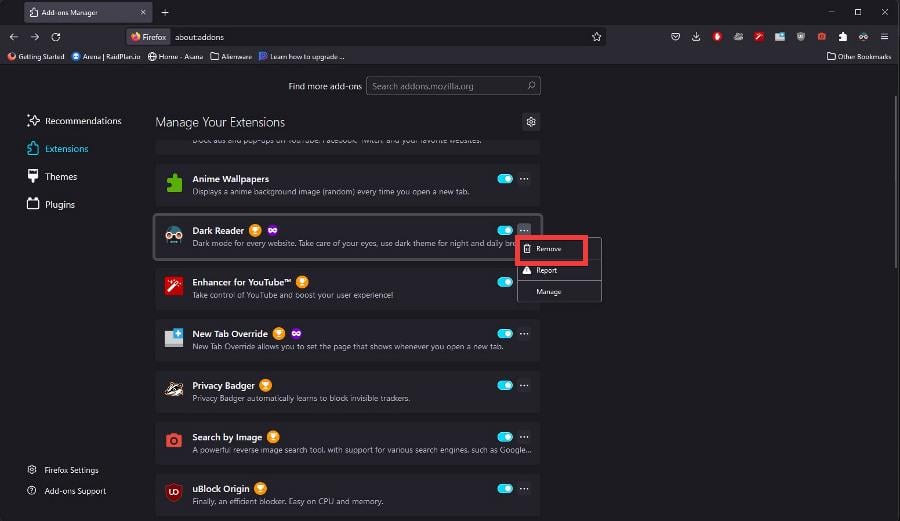The image size is (900, 521).
Task: Open the Search by Image toolbar icon
Action: coord(822,37)
